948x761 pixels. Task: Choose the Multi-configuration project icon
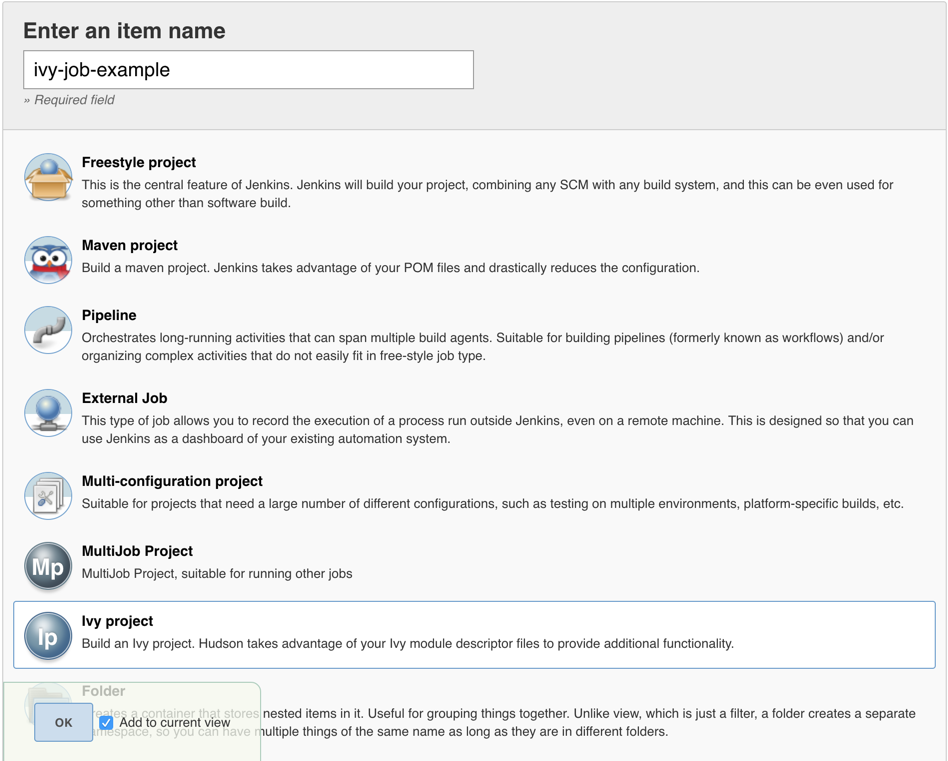[48, 497]
